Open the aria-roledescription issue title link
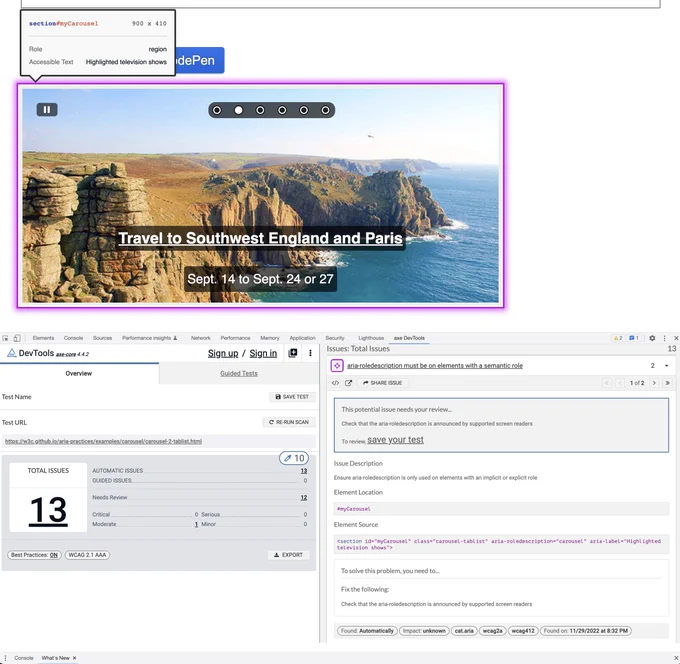680x664 pixels. point(435,366)
